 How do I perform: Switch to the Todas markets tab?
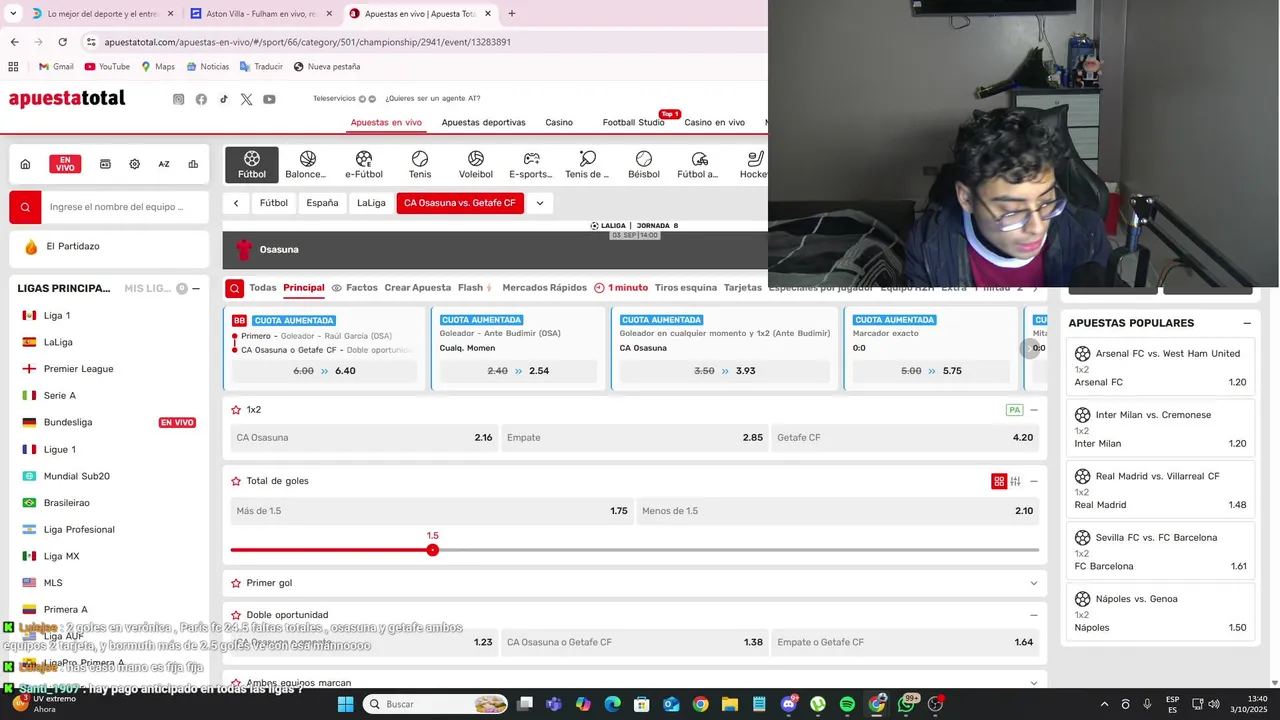pyautogui.click(x=263, y=288)
